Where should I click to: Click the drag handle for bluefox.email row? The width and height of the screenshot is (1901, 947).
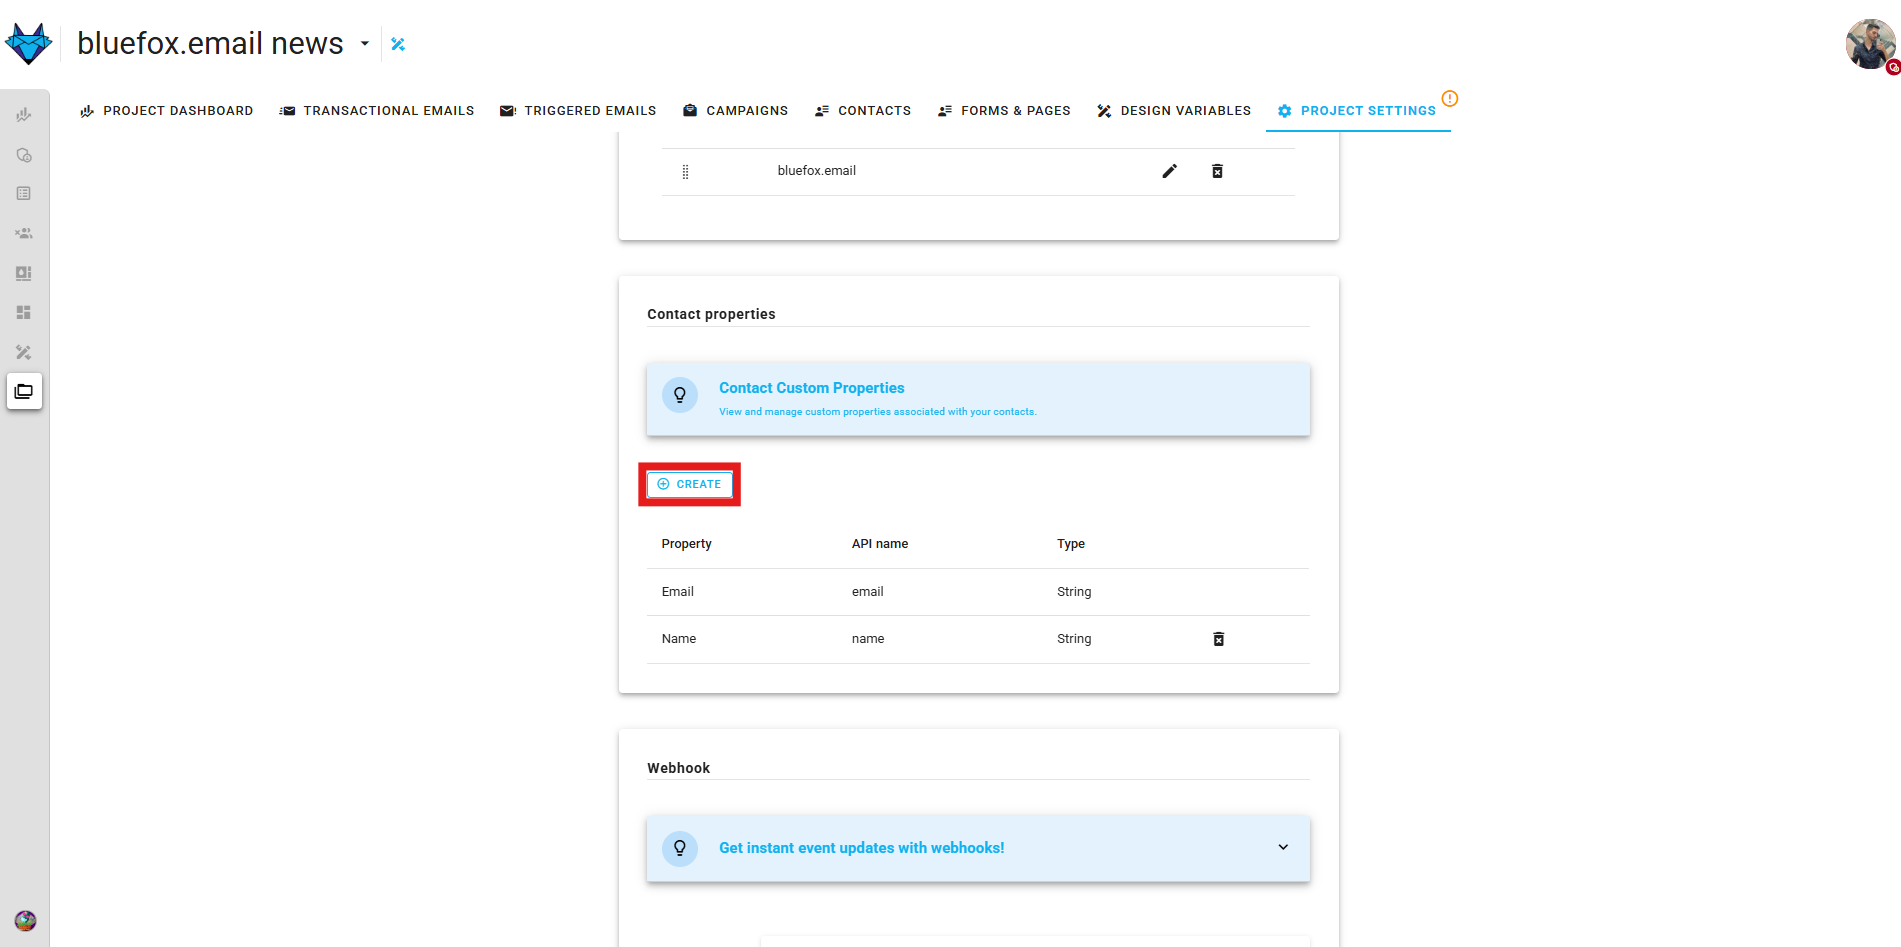point(685,172)
